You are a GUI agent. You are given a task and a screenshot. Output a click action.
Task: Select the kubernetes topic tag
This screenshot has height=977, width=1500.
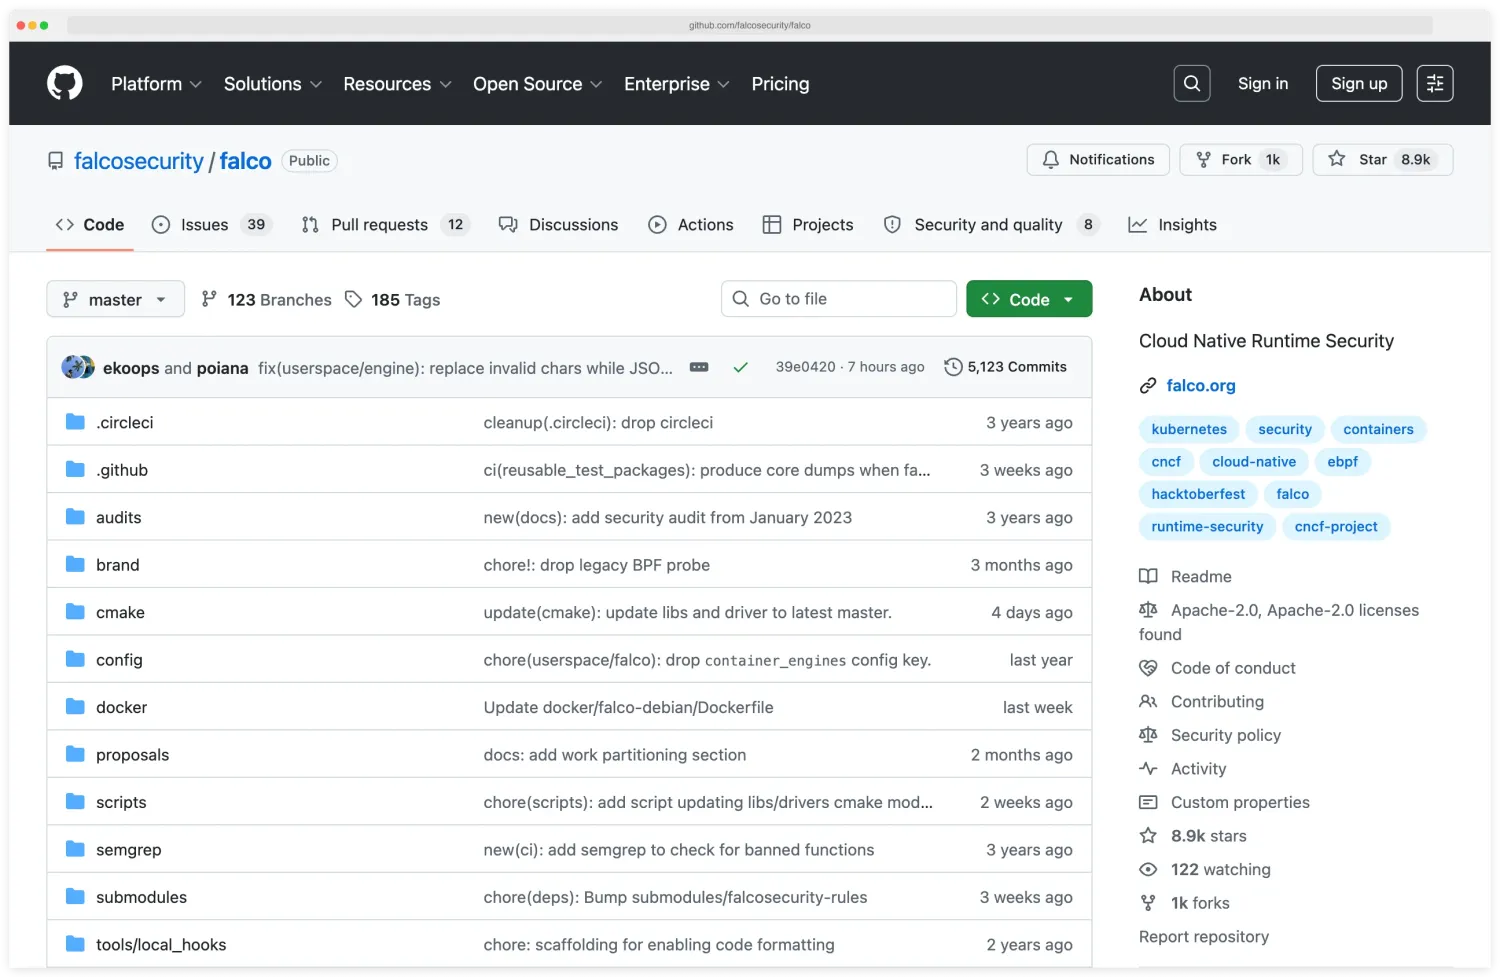click(1189, 429)
